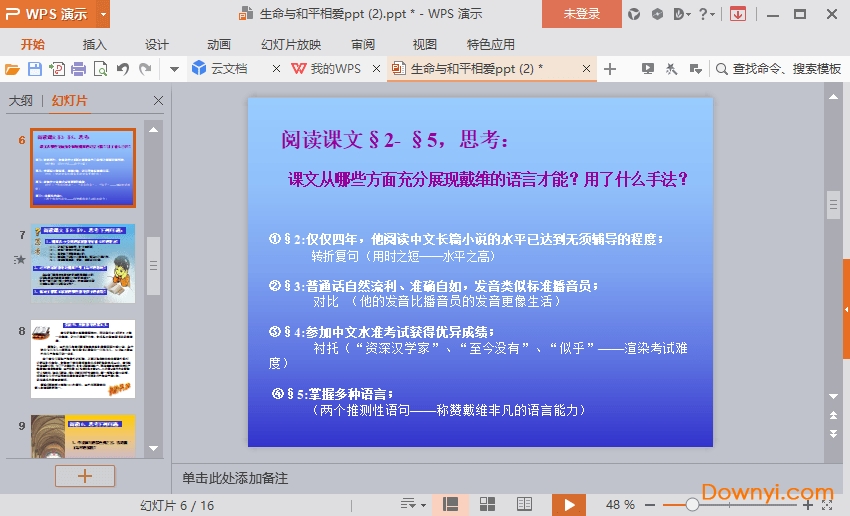The width and height of the screenshot is (850, 516).
Task: Select slide 6 thumbnail
Action: (x=83, y=168)
